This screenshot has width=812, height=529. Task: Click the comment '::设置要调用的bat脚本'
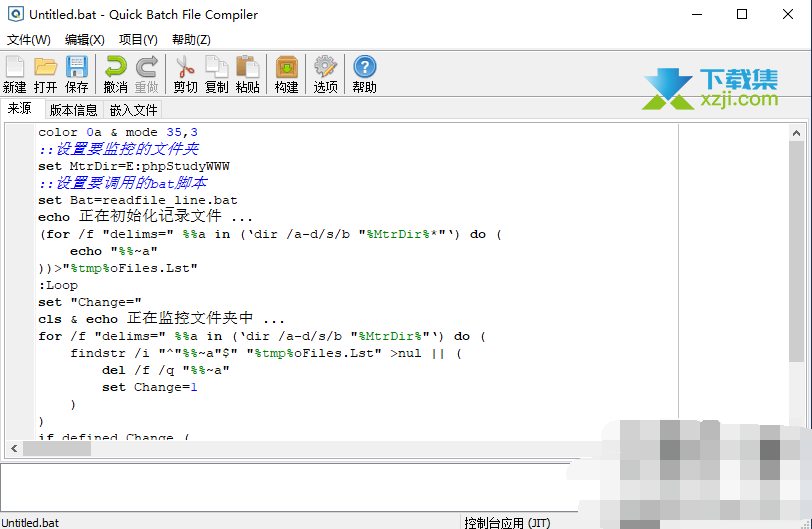[x=123, y=183]
